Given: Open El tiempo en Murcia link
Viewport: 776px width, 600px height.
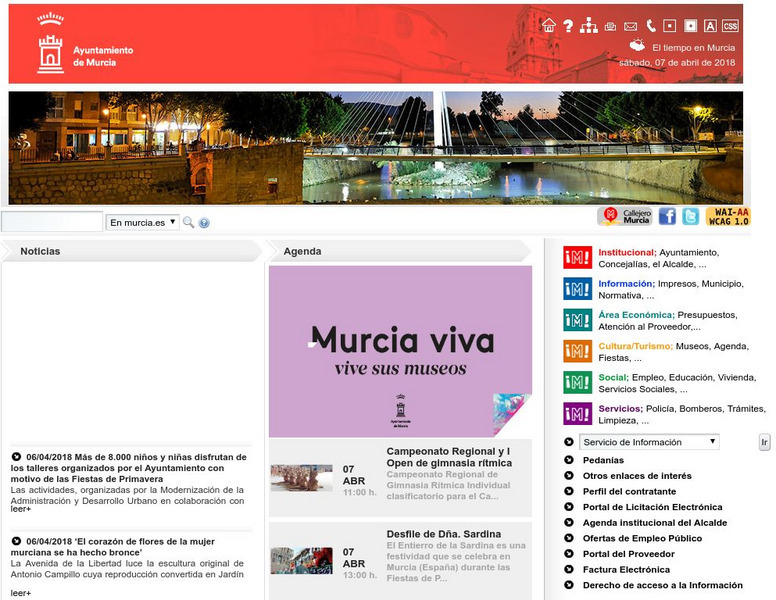Looking at the screenshot, I should [x=693, y=48].
